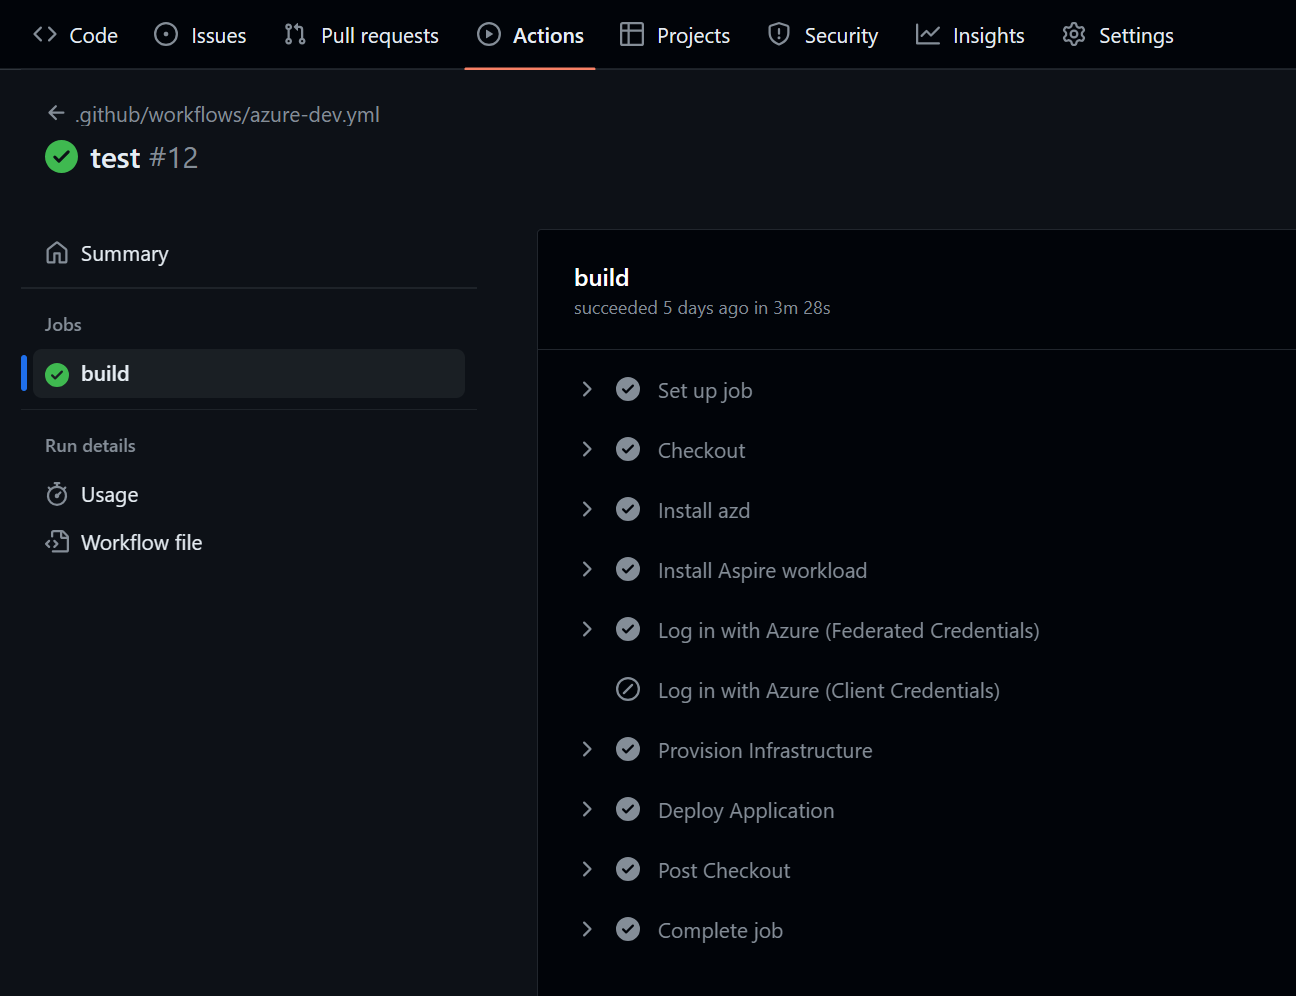Click the skipped icon on Client Credentials step
Viewport: 1296px width, 996px height.
tap(628, 689)
